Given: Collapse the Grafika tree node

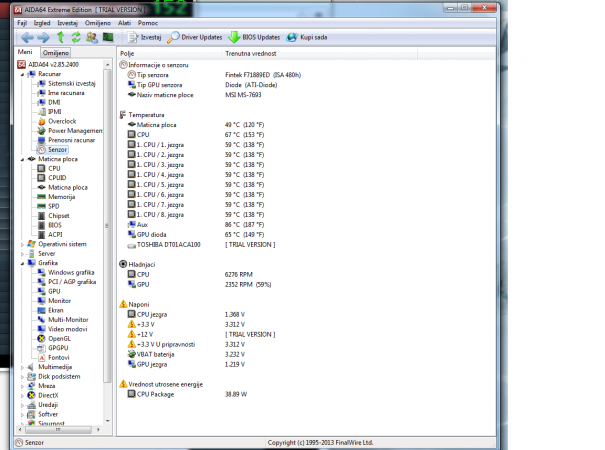Looking at the screenshot, I should pos(22,263).
